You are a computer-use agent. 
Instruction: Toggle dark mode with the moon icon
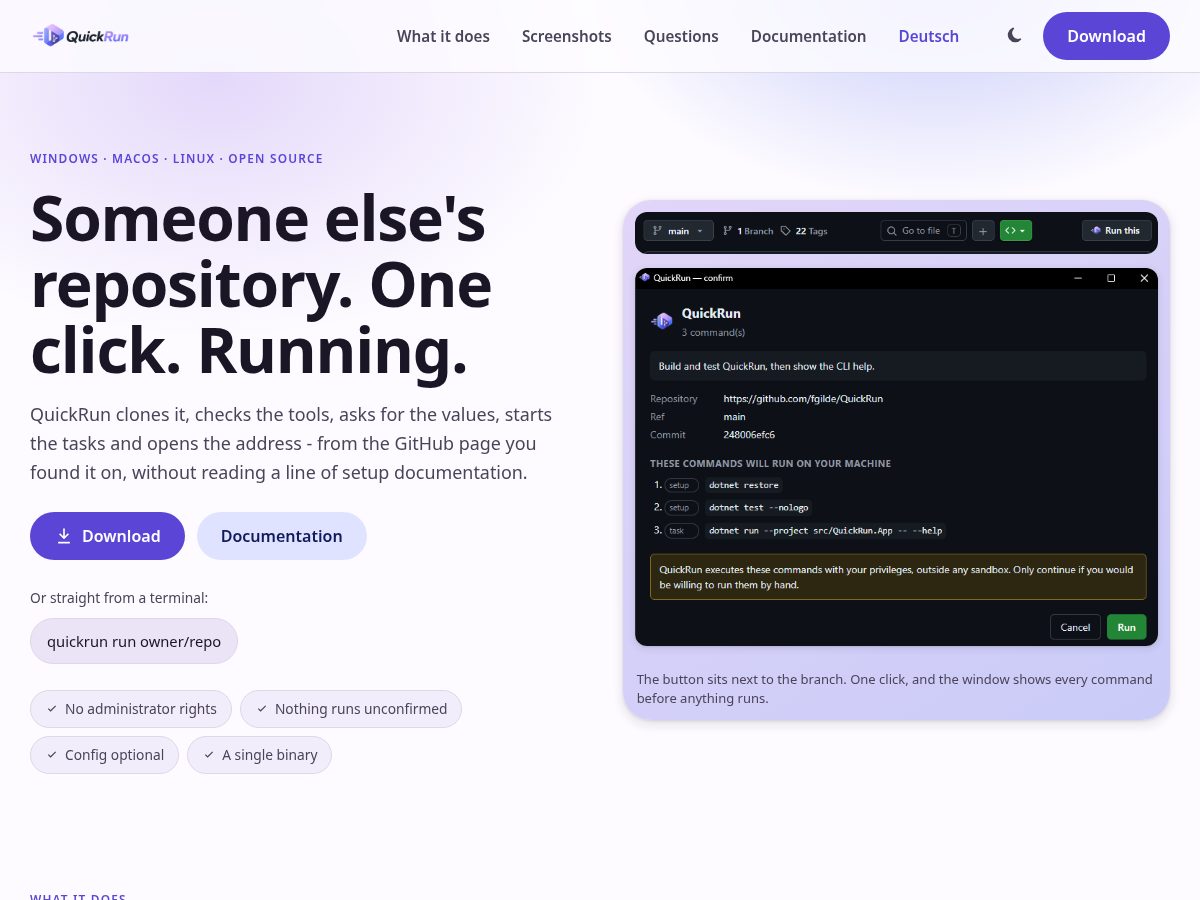coord(1015,36)
